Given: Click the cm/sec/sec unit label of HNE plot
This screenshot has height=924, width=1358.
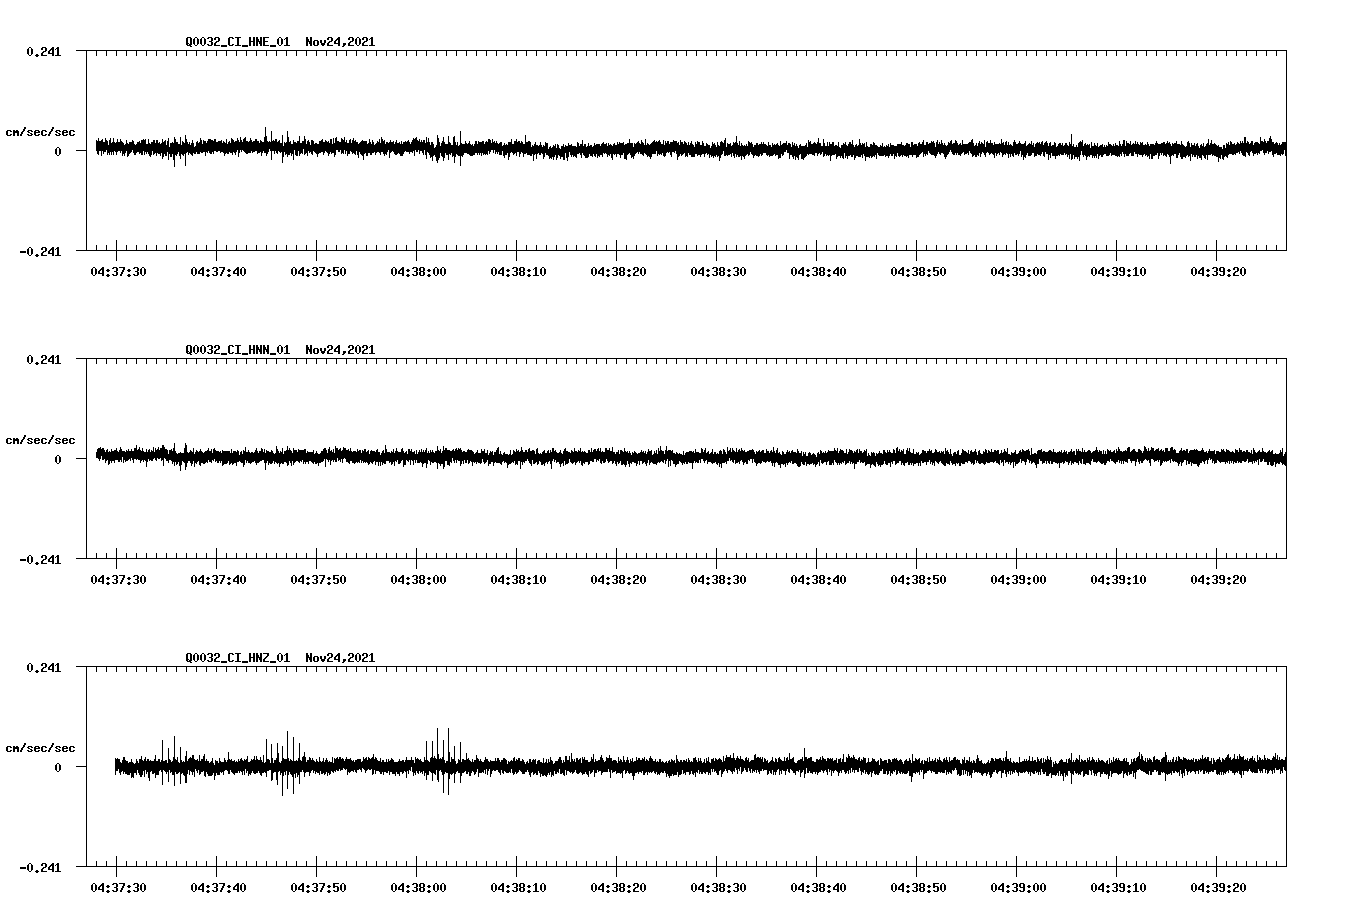Looking at the screenshot, I should coord(40,132).
